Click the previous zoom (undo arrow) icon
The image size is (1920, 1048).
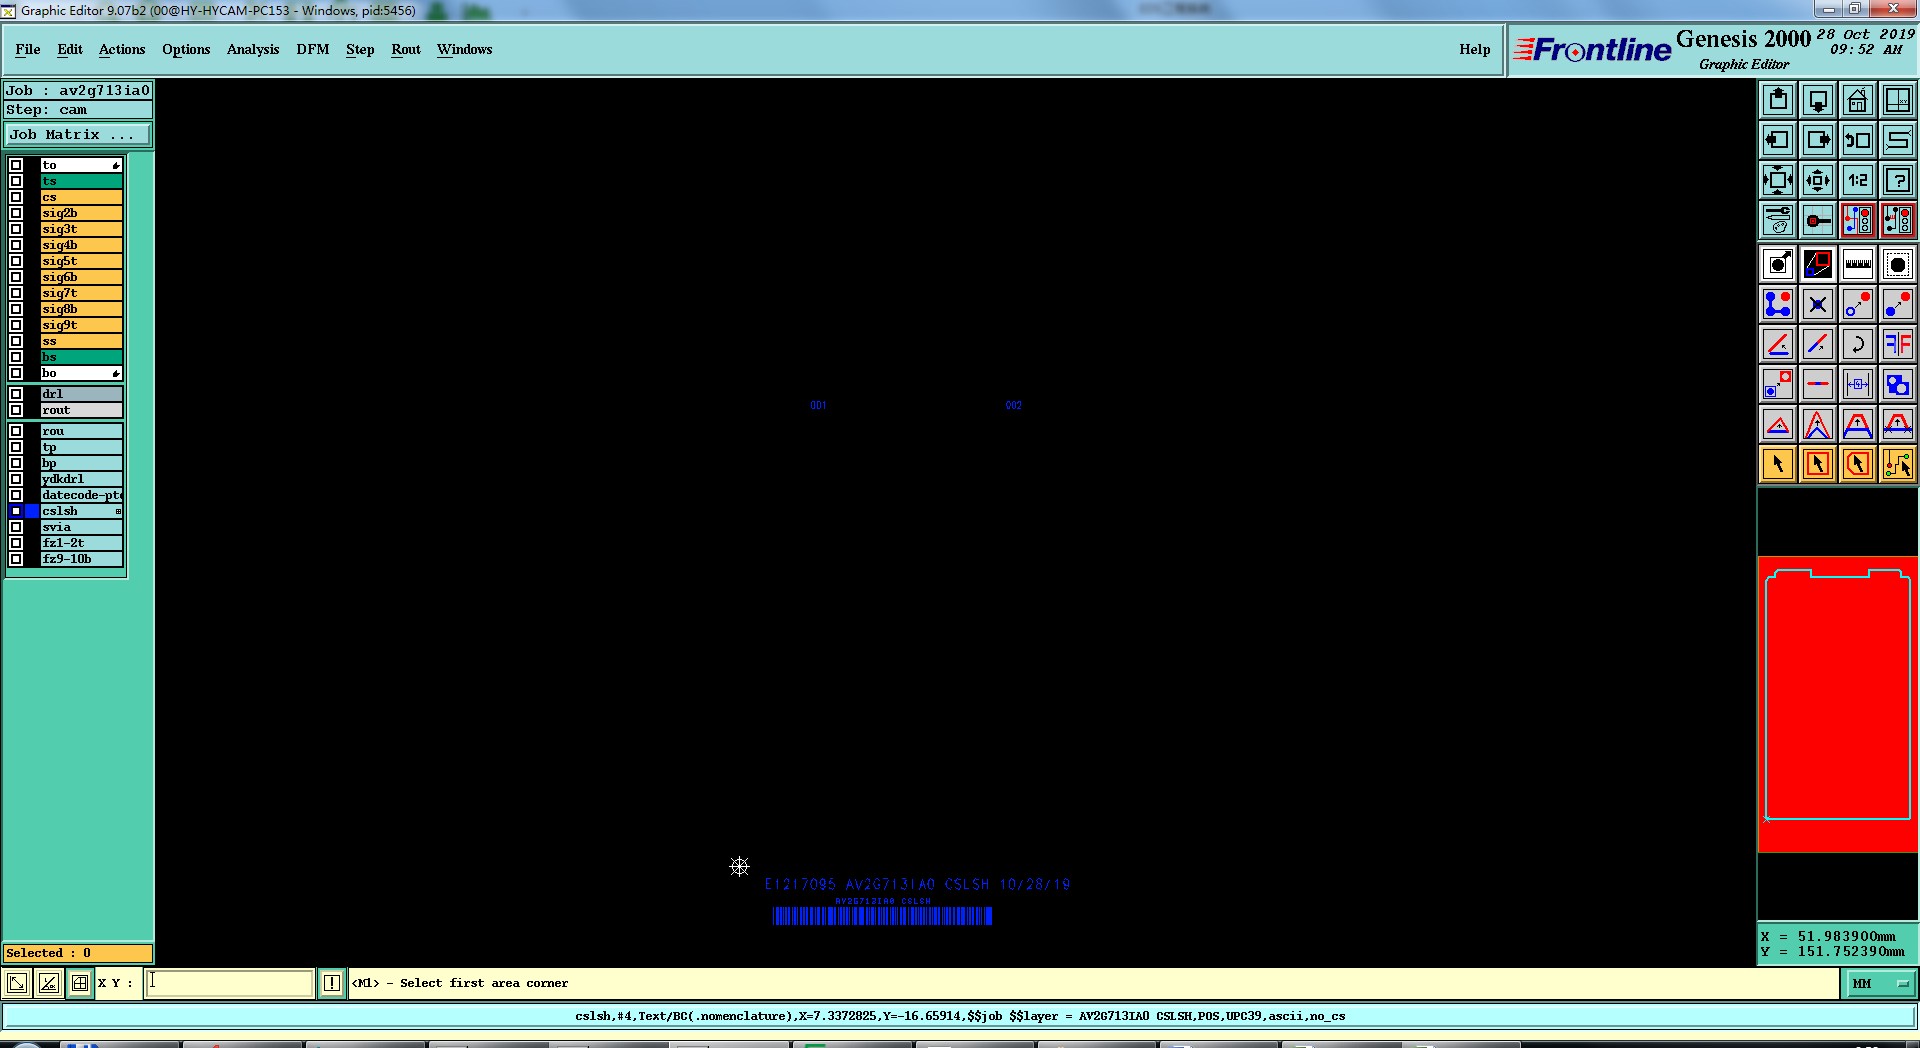1858,140
